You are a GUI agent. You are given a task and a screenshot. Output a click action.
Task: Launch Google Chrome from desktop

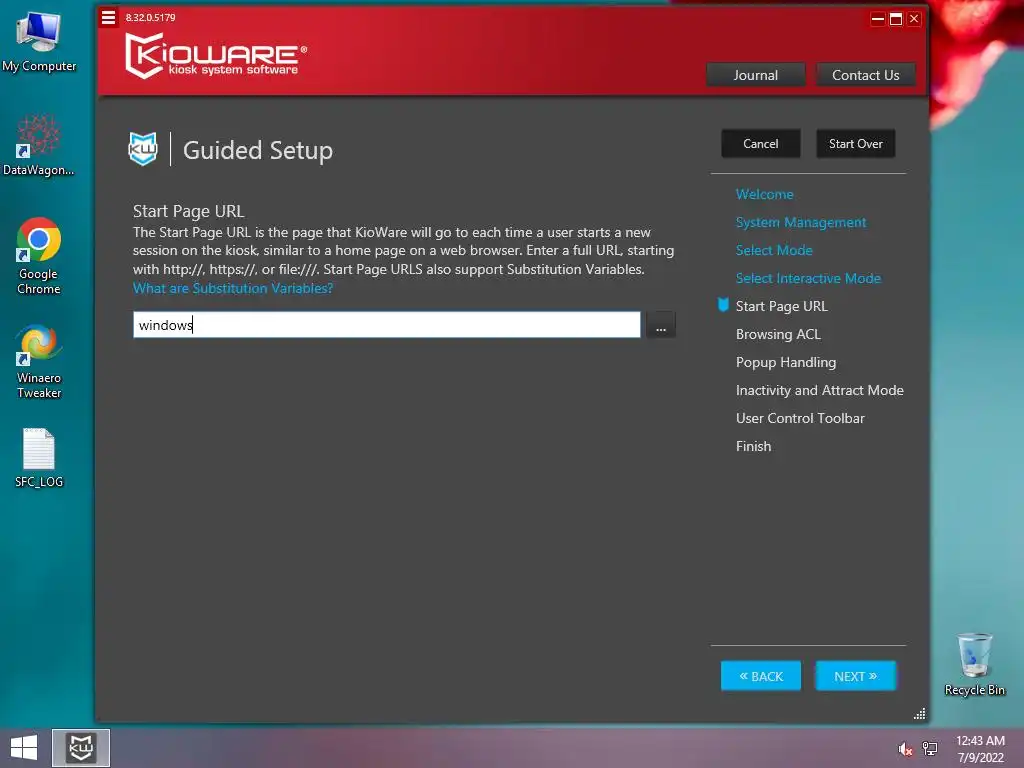tap(39, 256)
